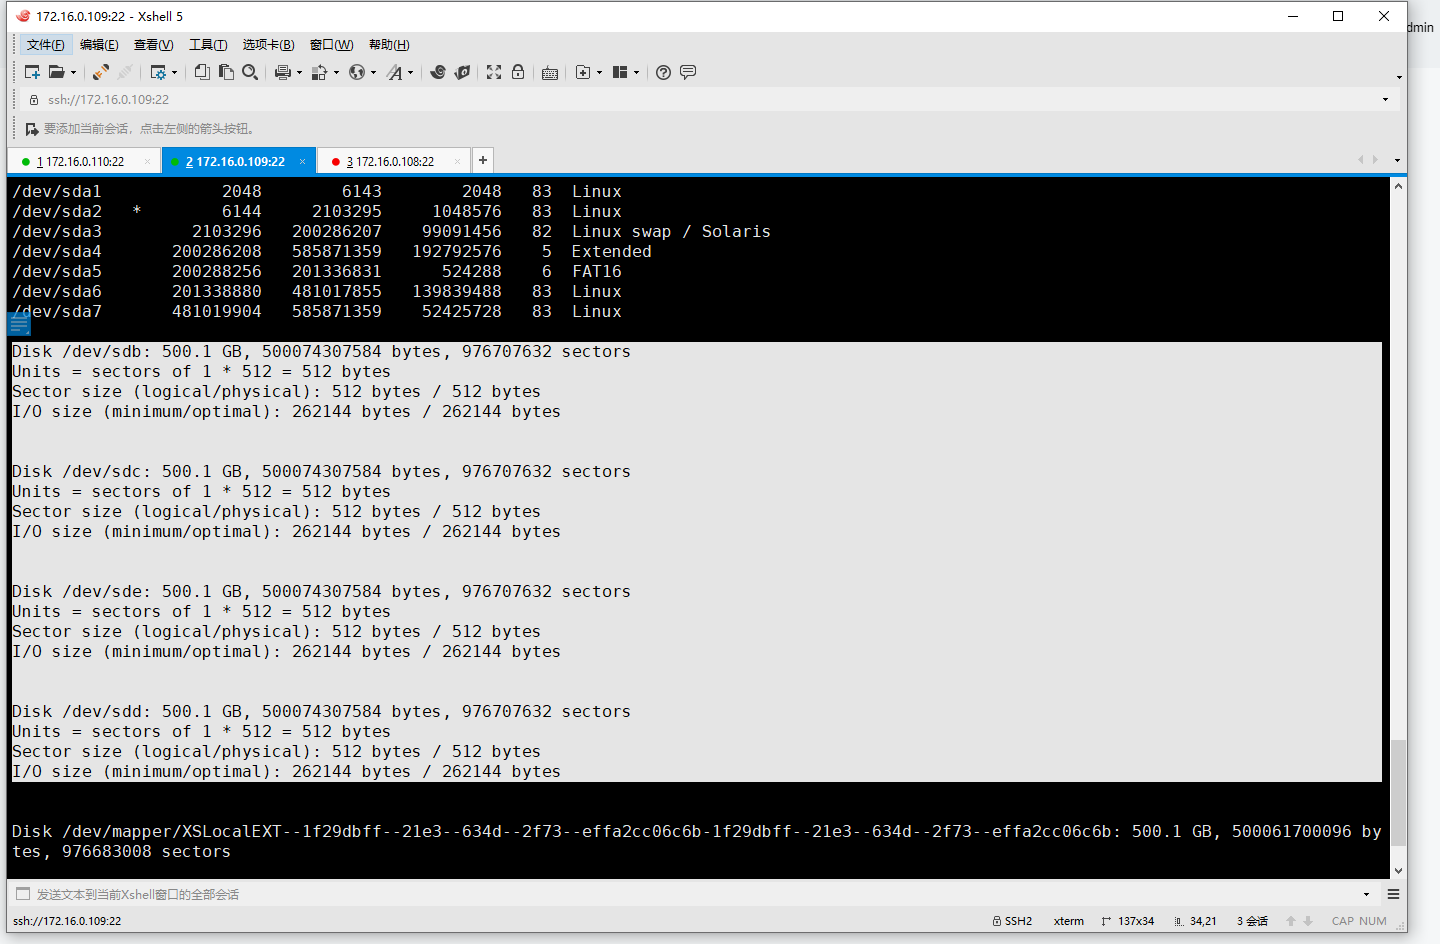Click the 3 会话 status bar entry
The image size is (1440, 944).
tap(1252, 921)
